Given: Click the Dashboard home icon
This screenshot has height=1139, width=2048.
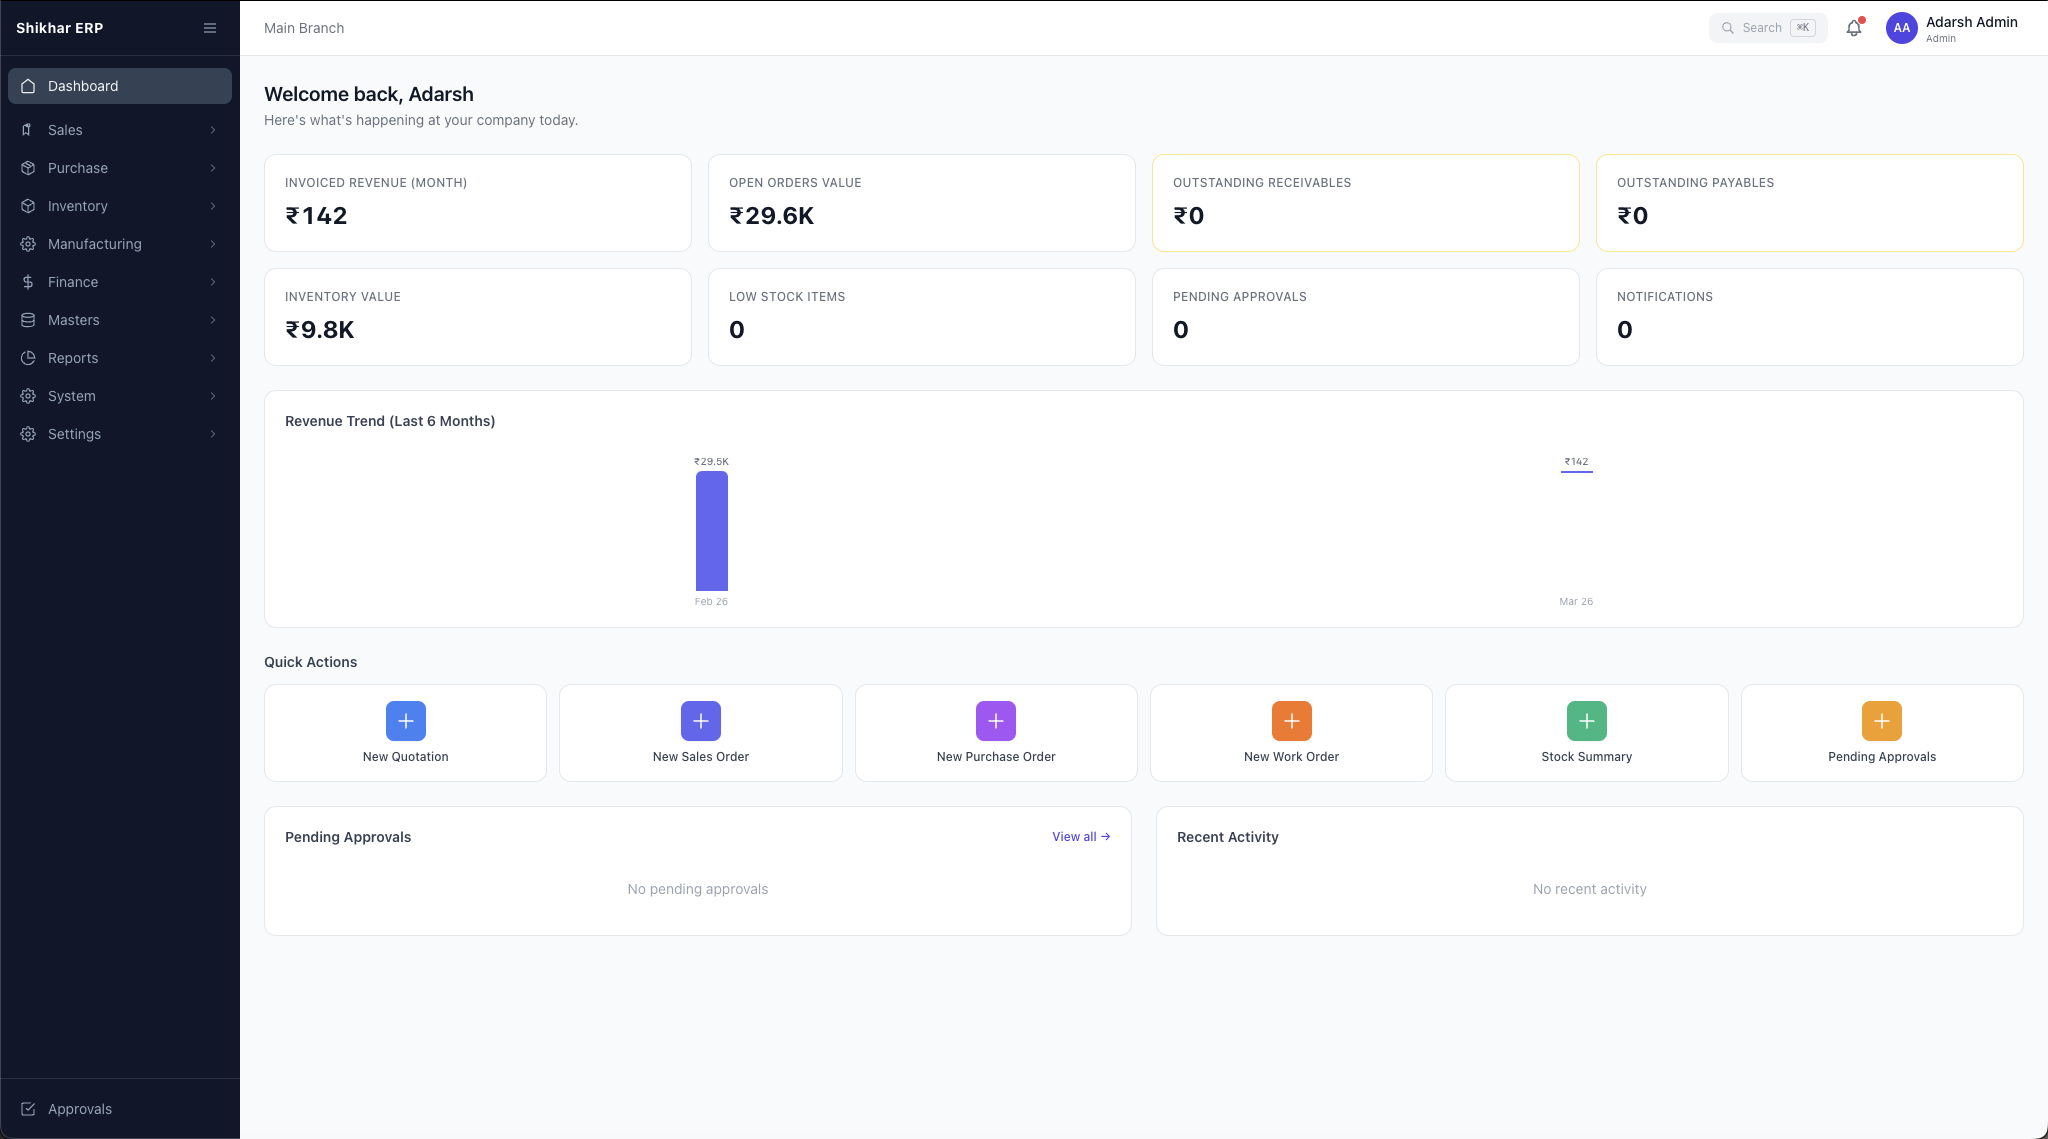Looking at the screenshot, I should pyautogui.click(x=28, y=86).
